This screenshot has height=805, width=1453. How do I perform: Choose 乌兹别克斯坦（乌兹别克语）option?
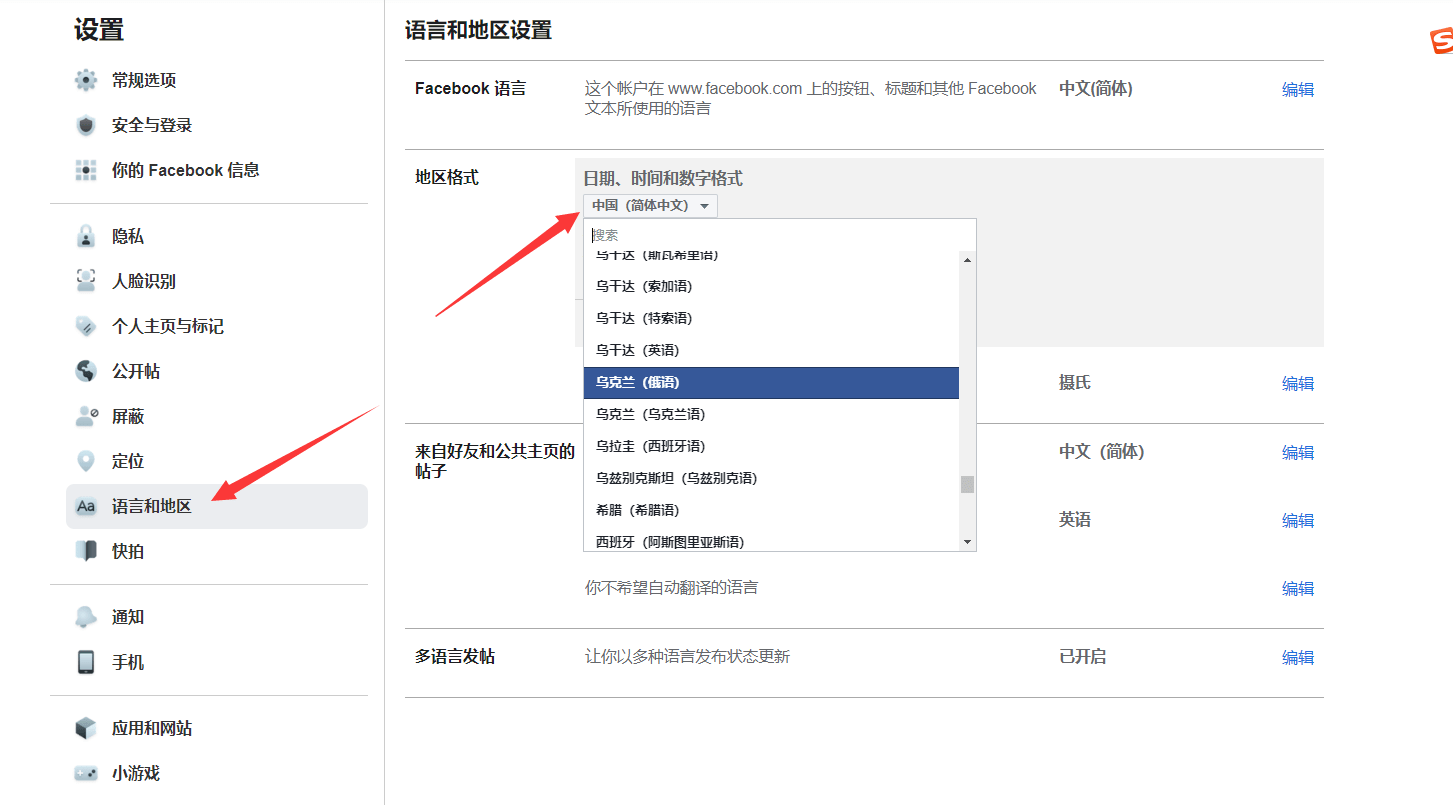click(771, 478)
